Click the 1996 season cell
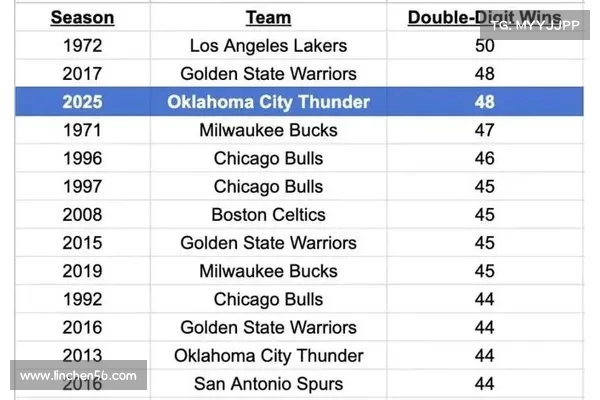Image resolution: width=600 pixels, height=400 pixels. 82,158
